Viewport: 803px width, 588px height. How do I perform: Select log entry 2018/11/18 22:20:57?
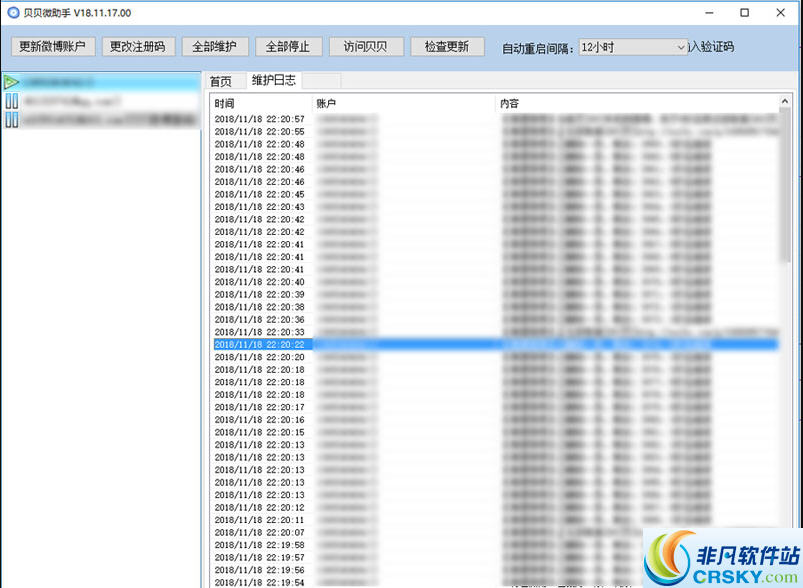point(495,119)
